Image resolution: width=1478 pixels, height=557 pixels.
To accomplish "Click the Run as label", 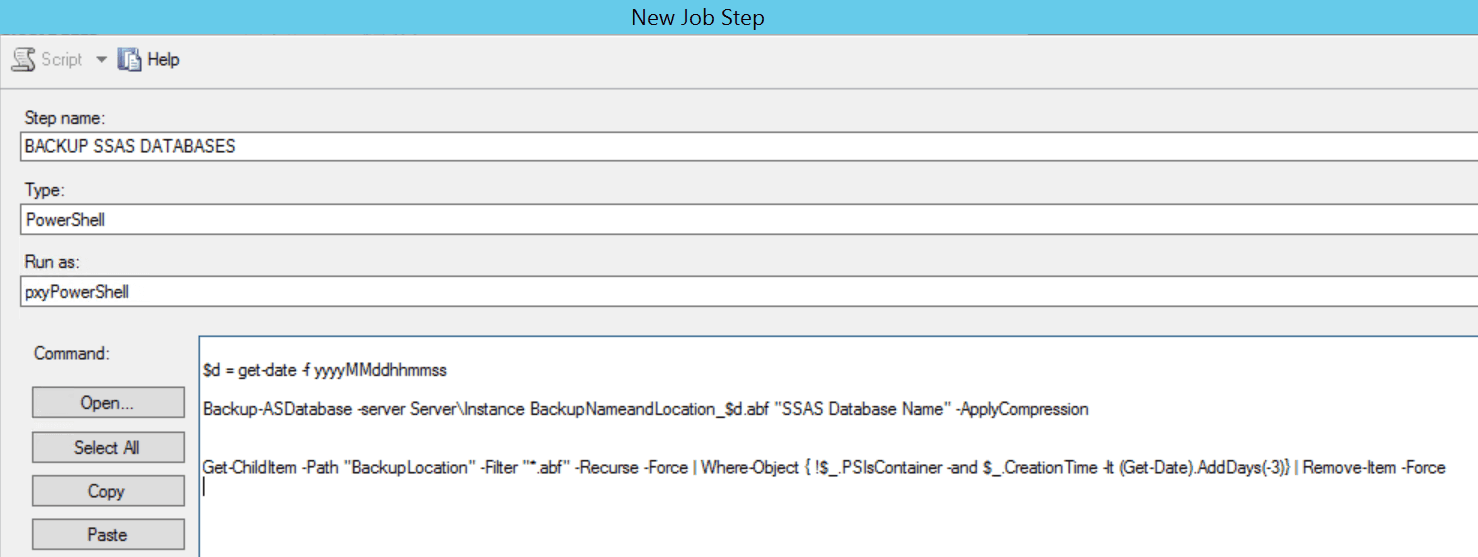I will tap(52, 262).
